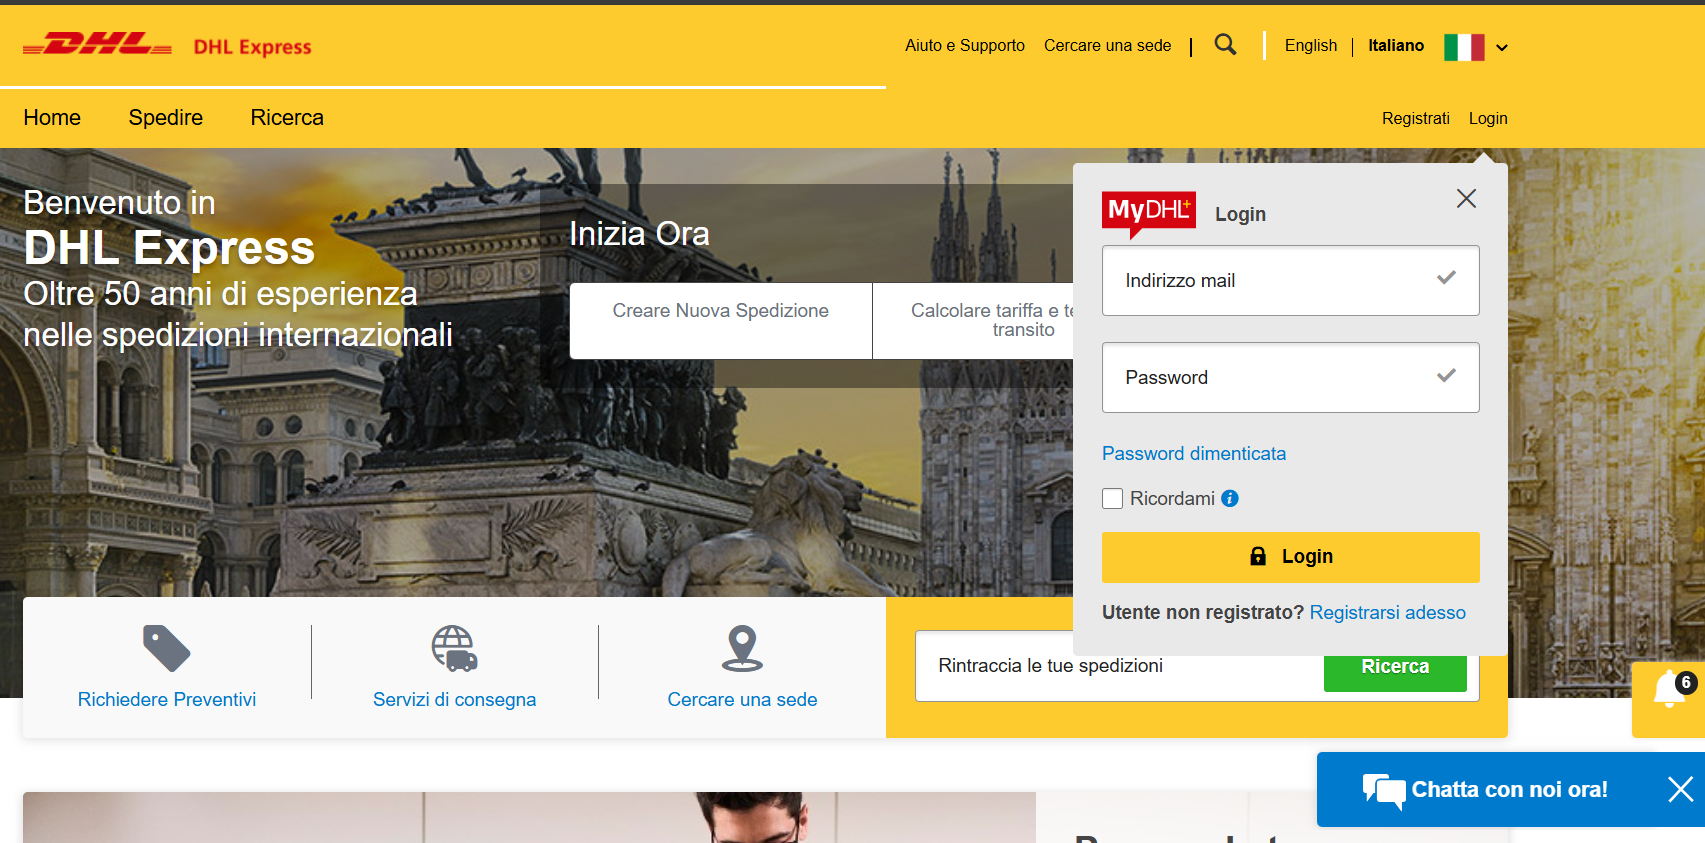Tick the Ricordami checkbox
The width and height of the screenshot is (1705, 843).
pos(1112,498)
